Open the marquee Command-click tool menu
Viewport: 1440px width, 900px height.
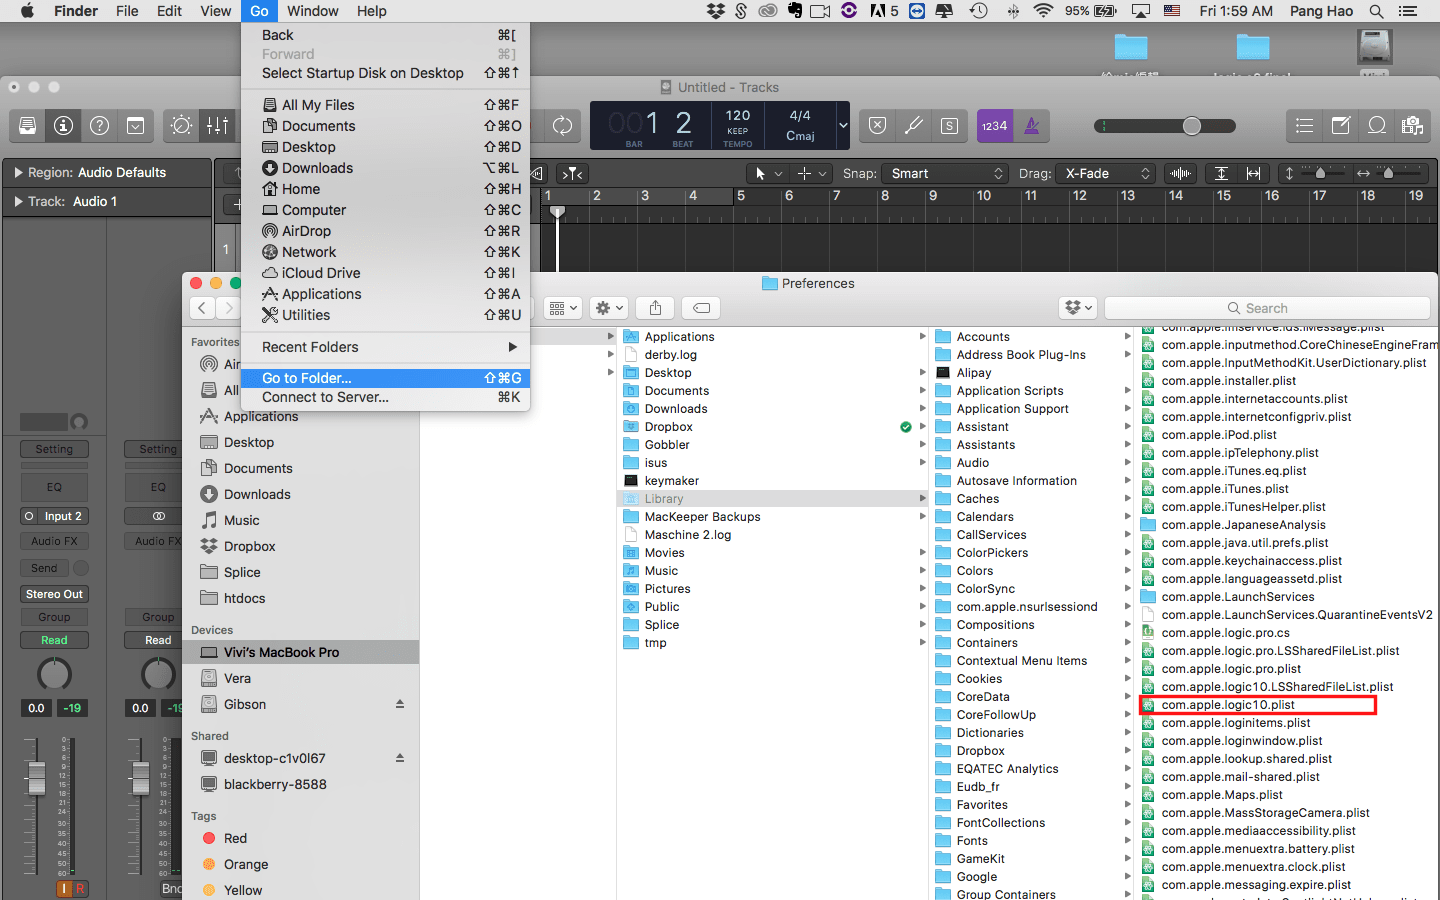coord(812,173)
